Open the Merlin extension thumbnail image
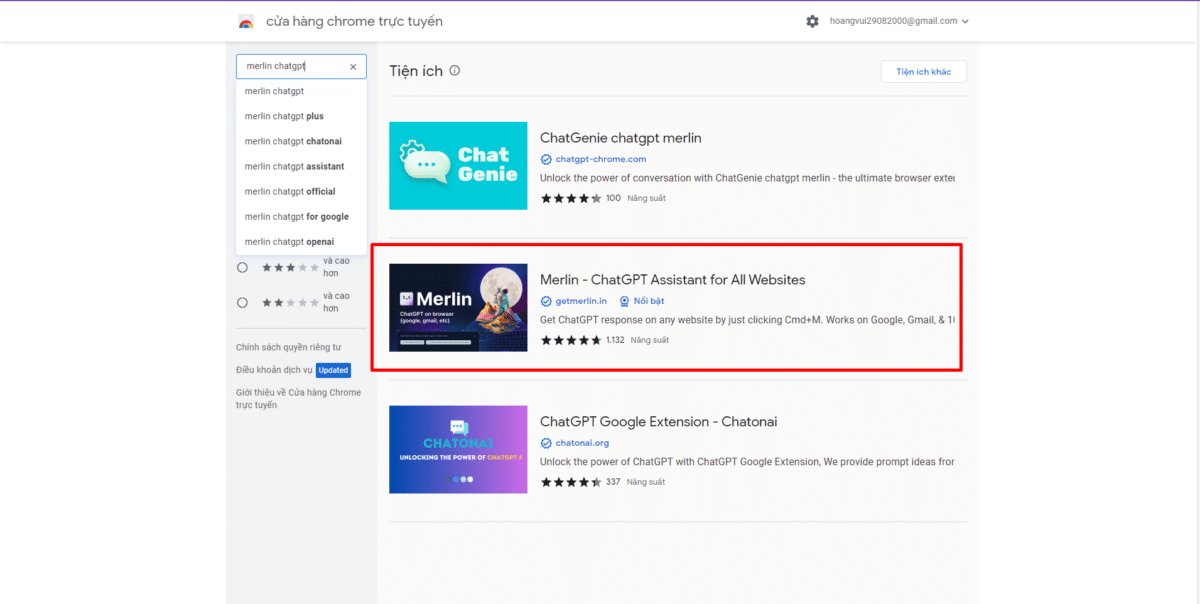The width and height of the screenshot is (1200, 604). [458, 308]
